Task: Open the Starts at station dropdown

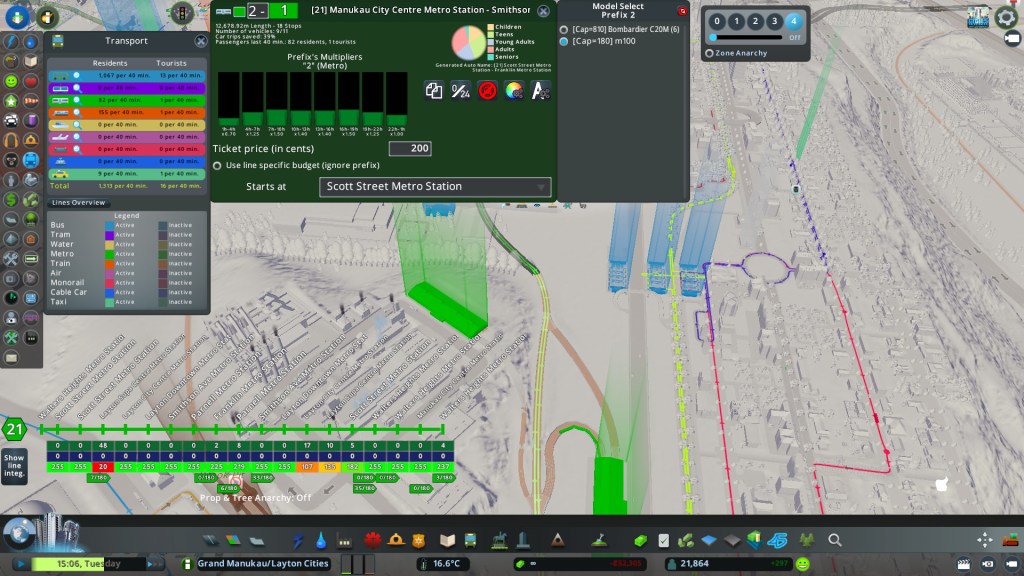Action: (x=435, y=187)
